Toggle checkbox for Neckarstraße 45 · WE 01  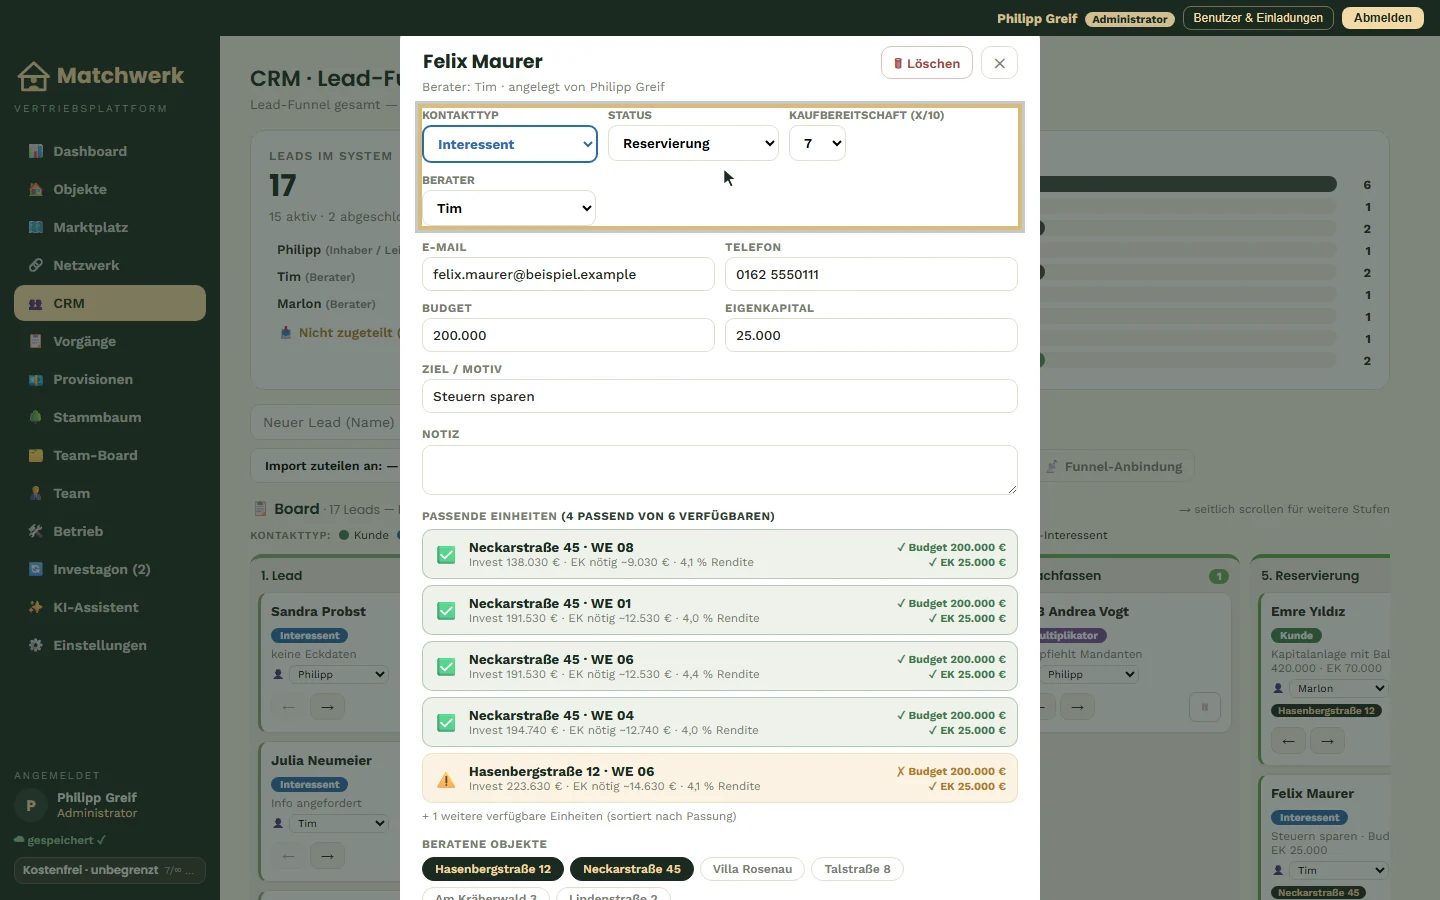(446, 610)
